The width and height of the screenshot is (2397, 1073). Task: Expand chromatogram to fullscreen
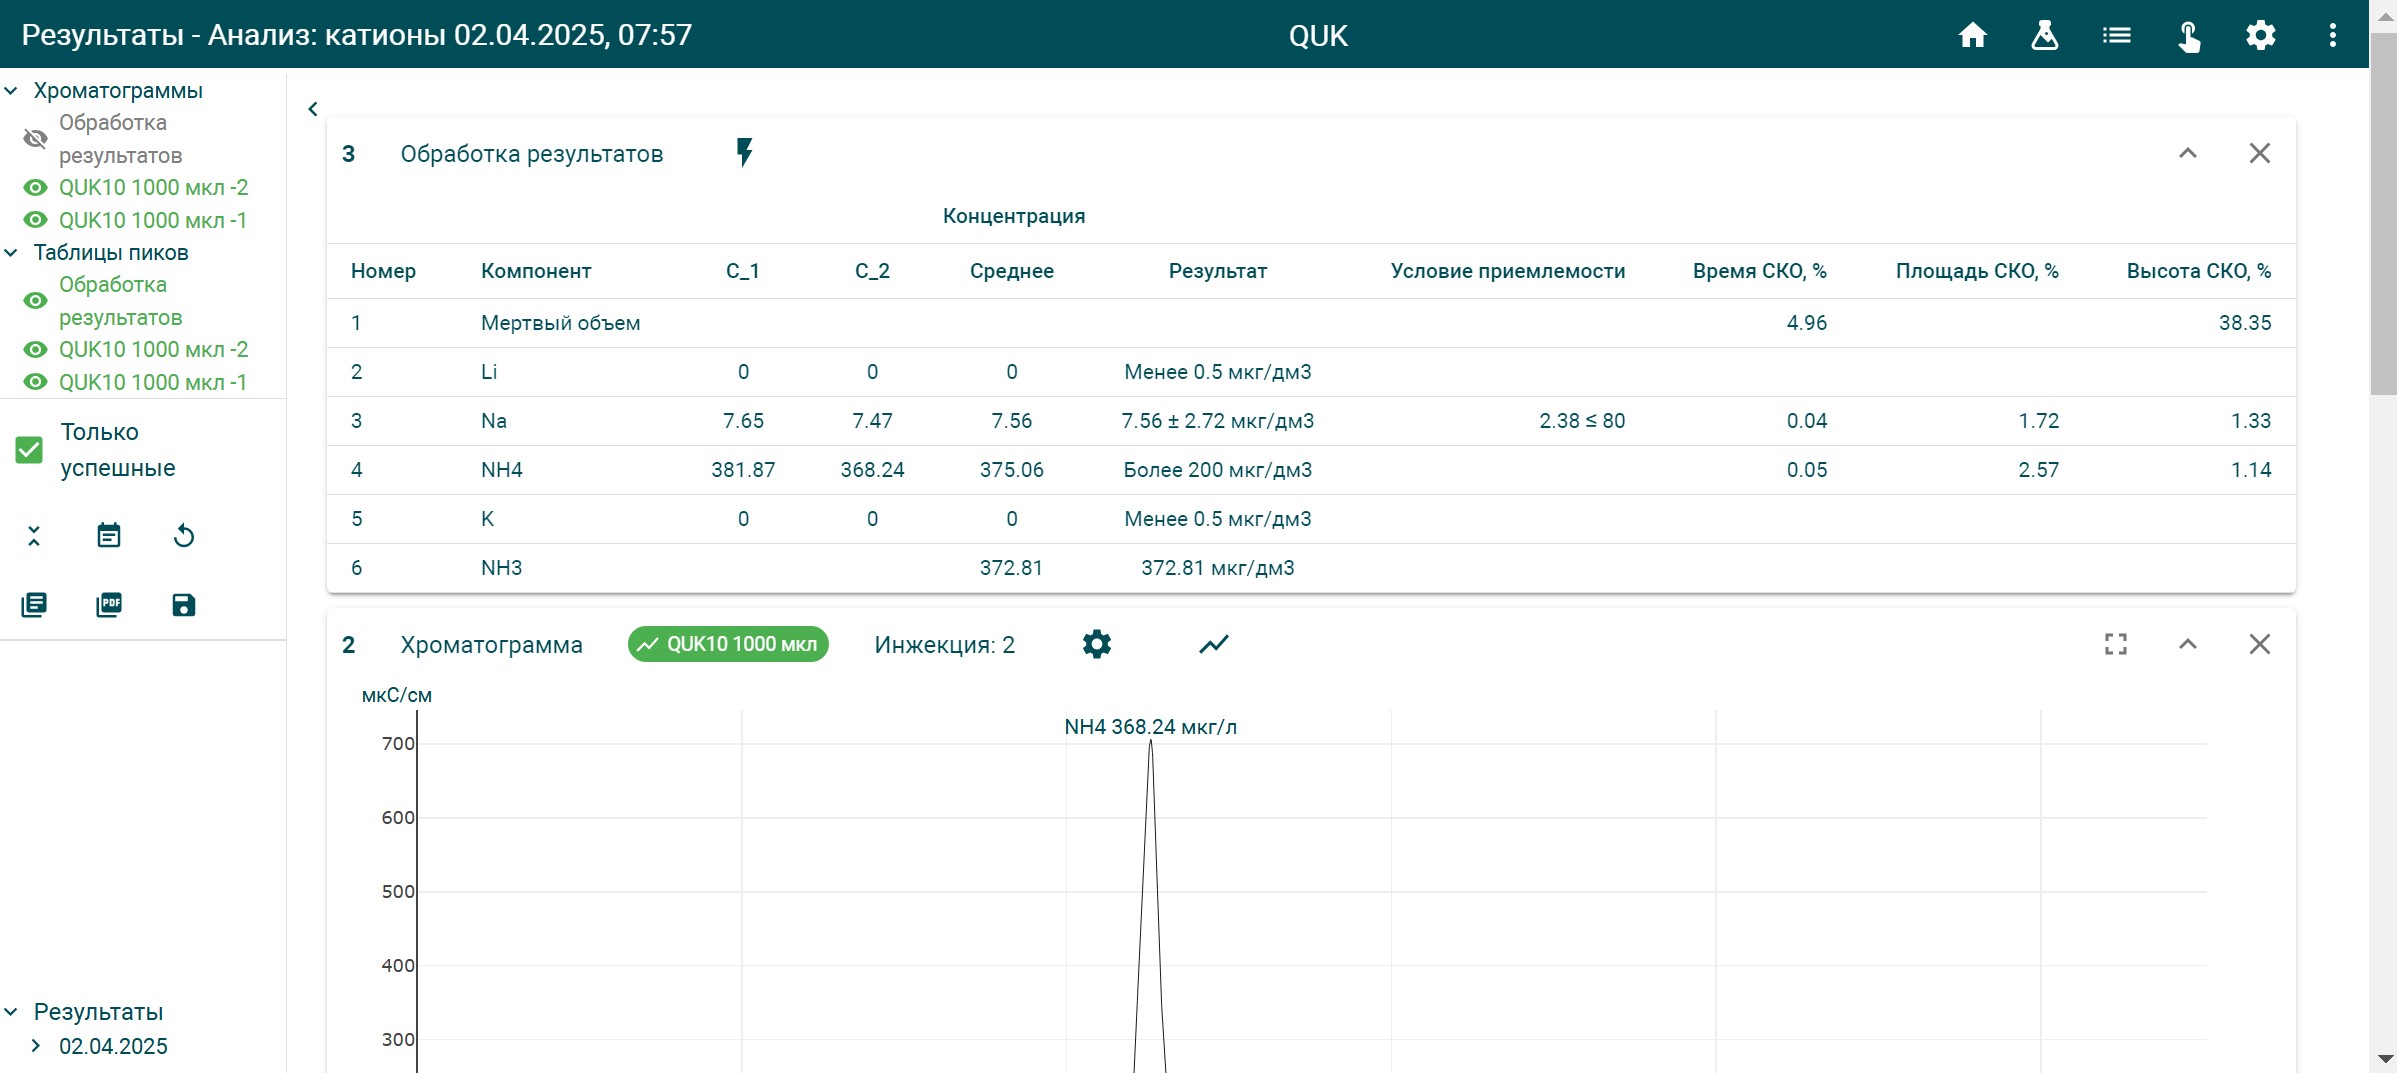(x=2115, y=644)
